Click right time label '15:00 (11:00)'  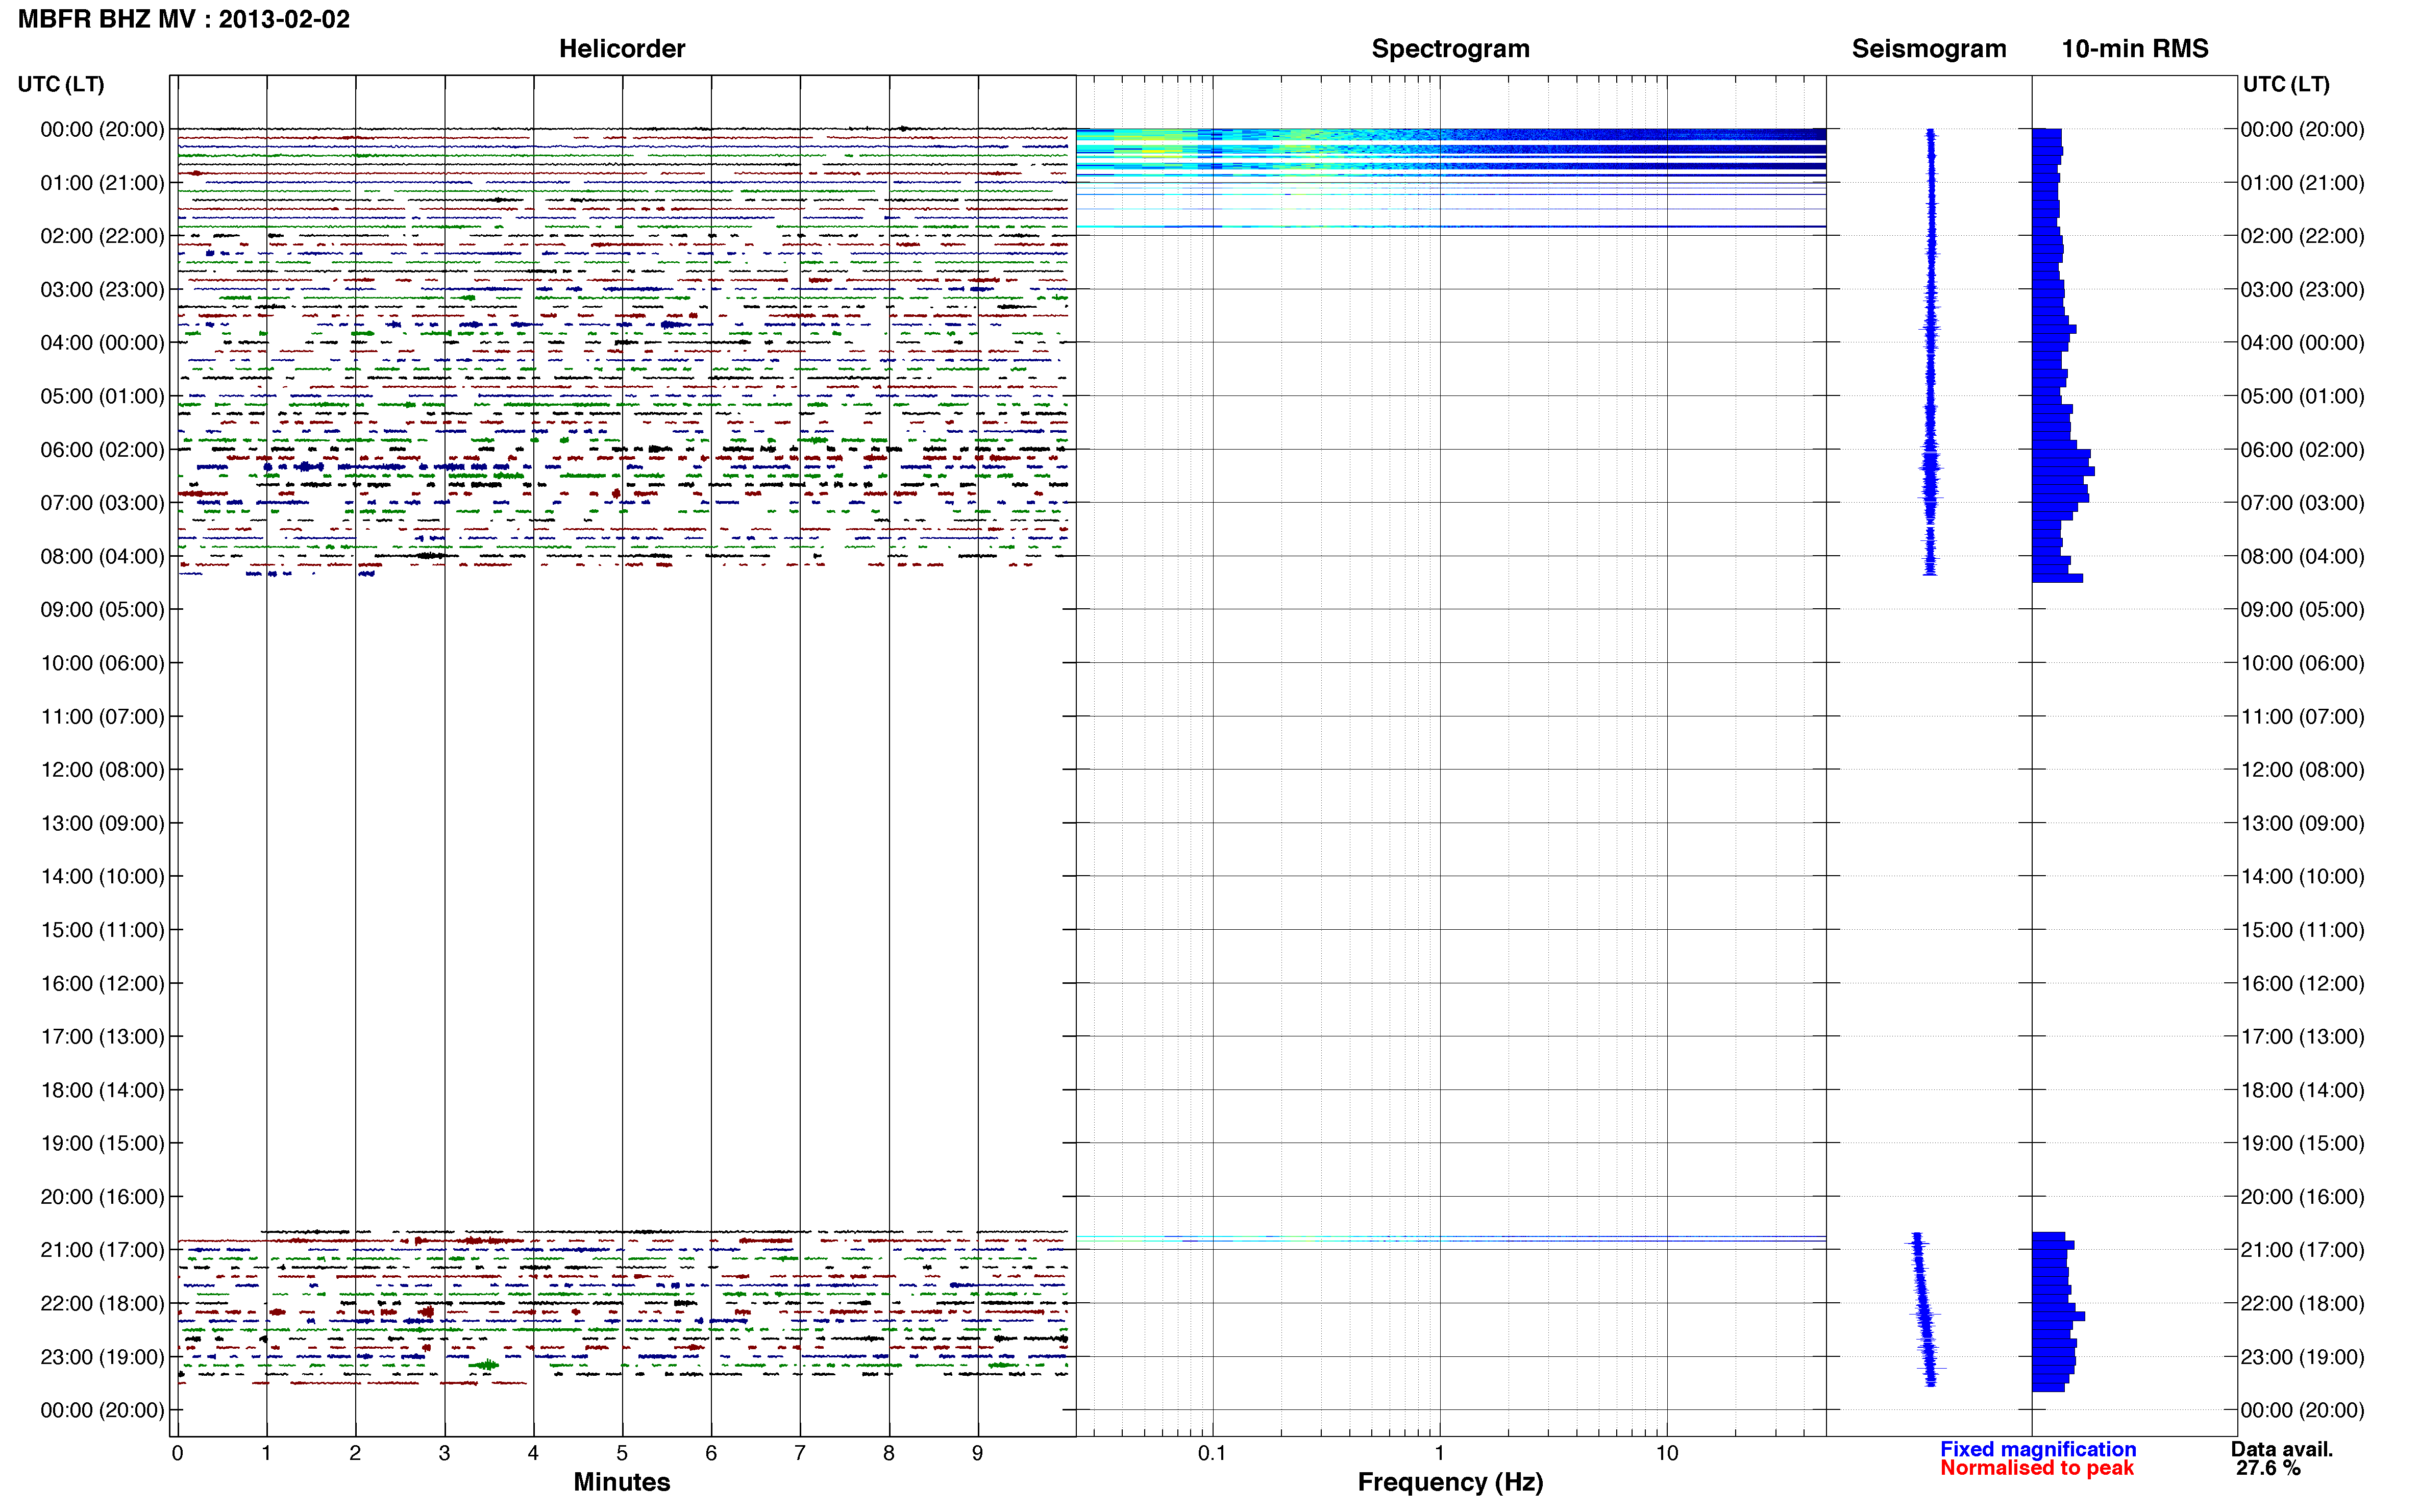tap(2302, 929)
